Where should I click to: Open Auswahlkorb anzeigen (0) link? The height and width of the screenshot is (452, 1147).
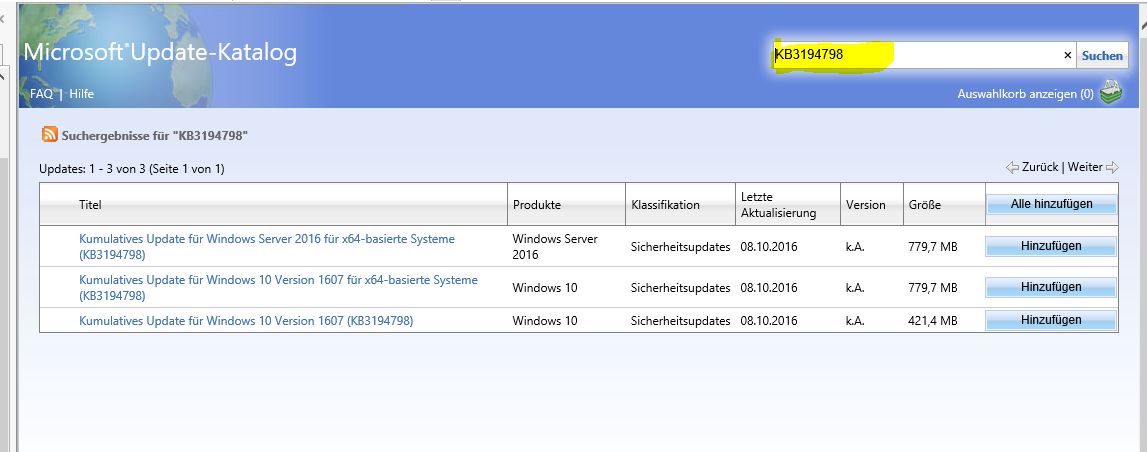pos(1026,94)
